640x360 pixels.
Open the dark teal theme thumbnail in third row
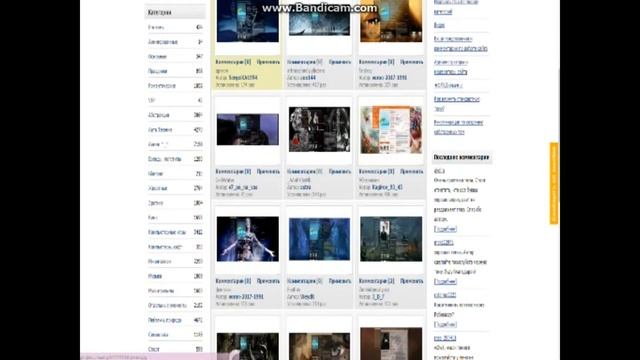click(x=391, y=239)
